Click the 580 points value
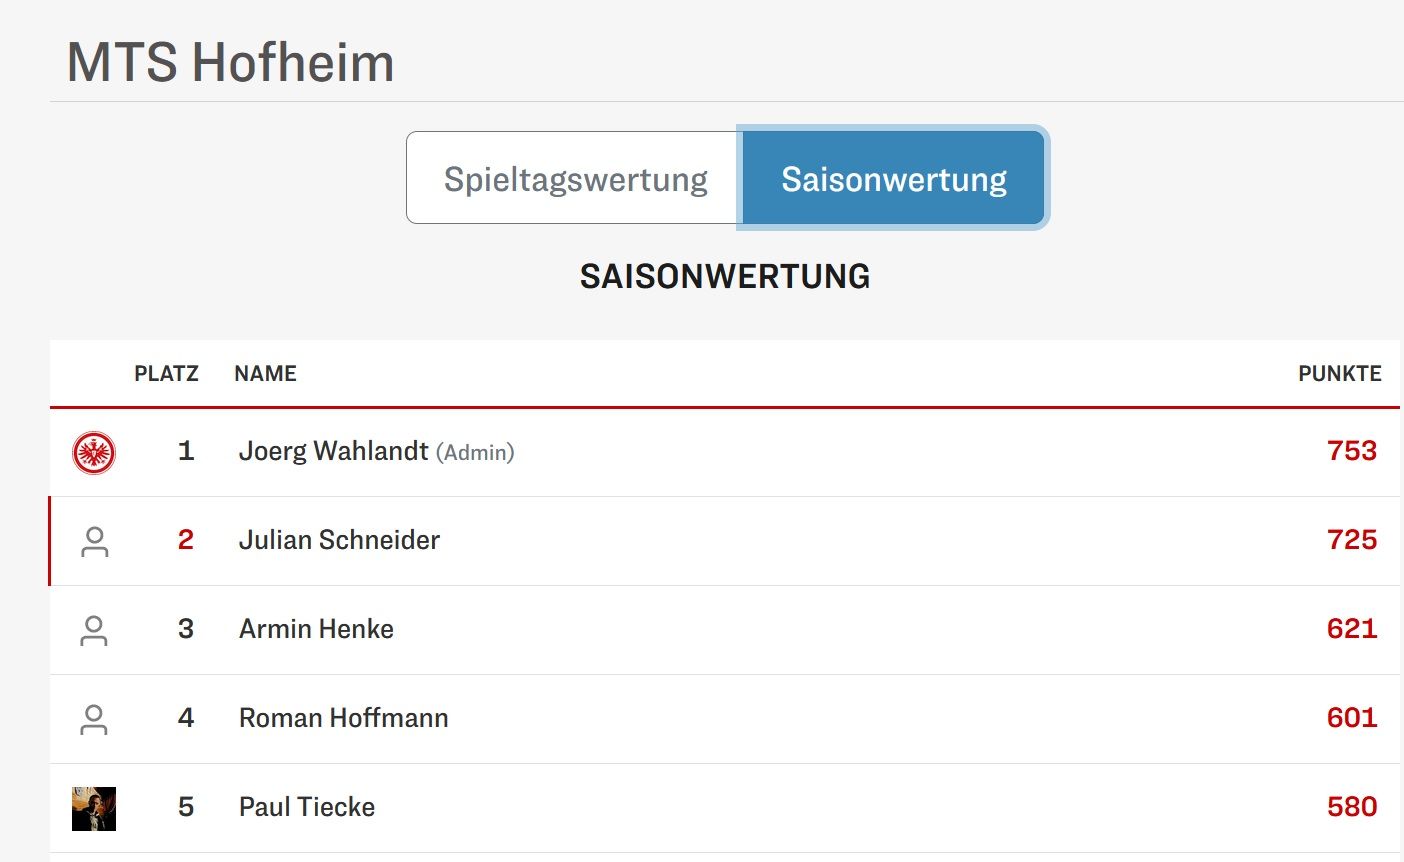 (1352, 807)
